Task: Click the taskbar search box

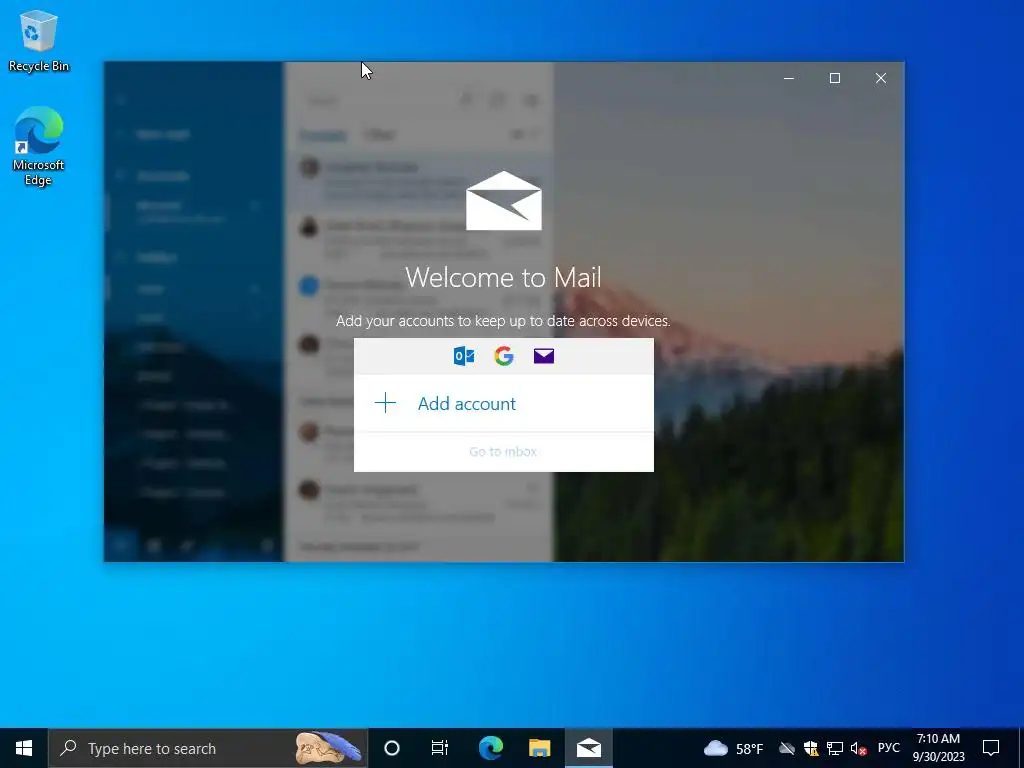Action: pyautogui.click(x=208, y=748)
